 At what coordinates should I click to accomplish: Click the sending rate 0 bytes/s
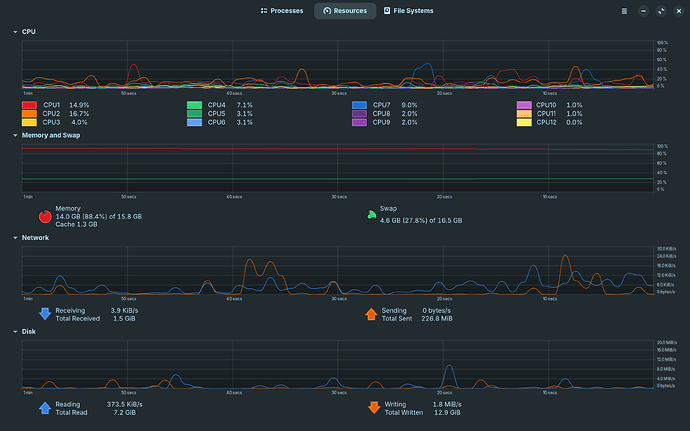(x=437, y=310)
